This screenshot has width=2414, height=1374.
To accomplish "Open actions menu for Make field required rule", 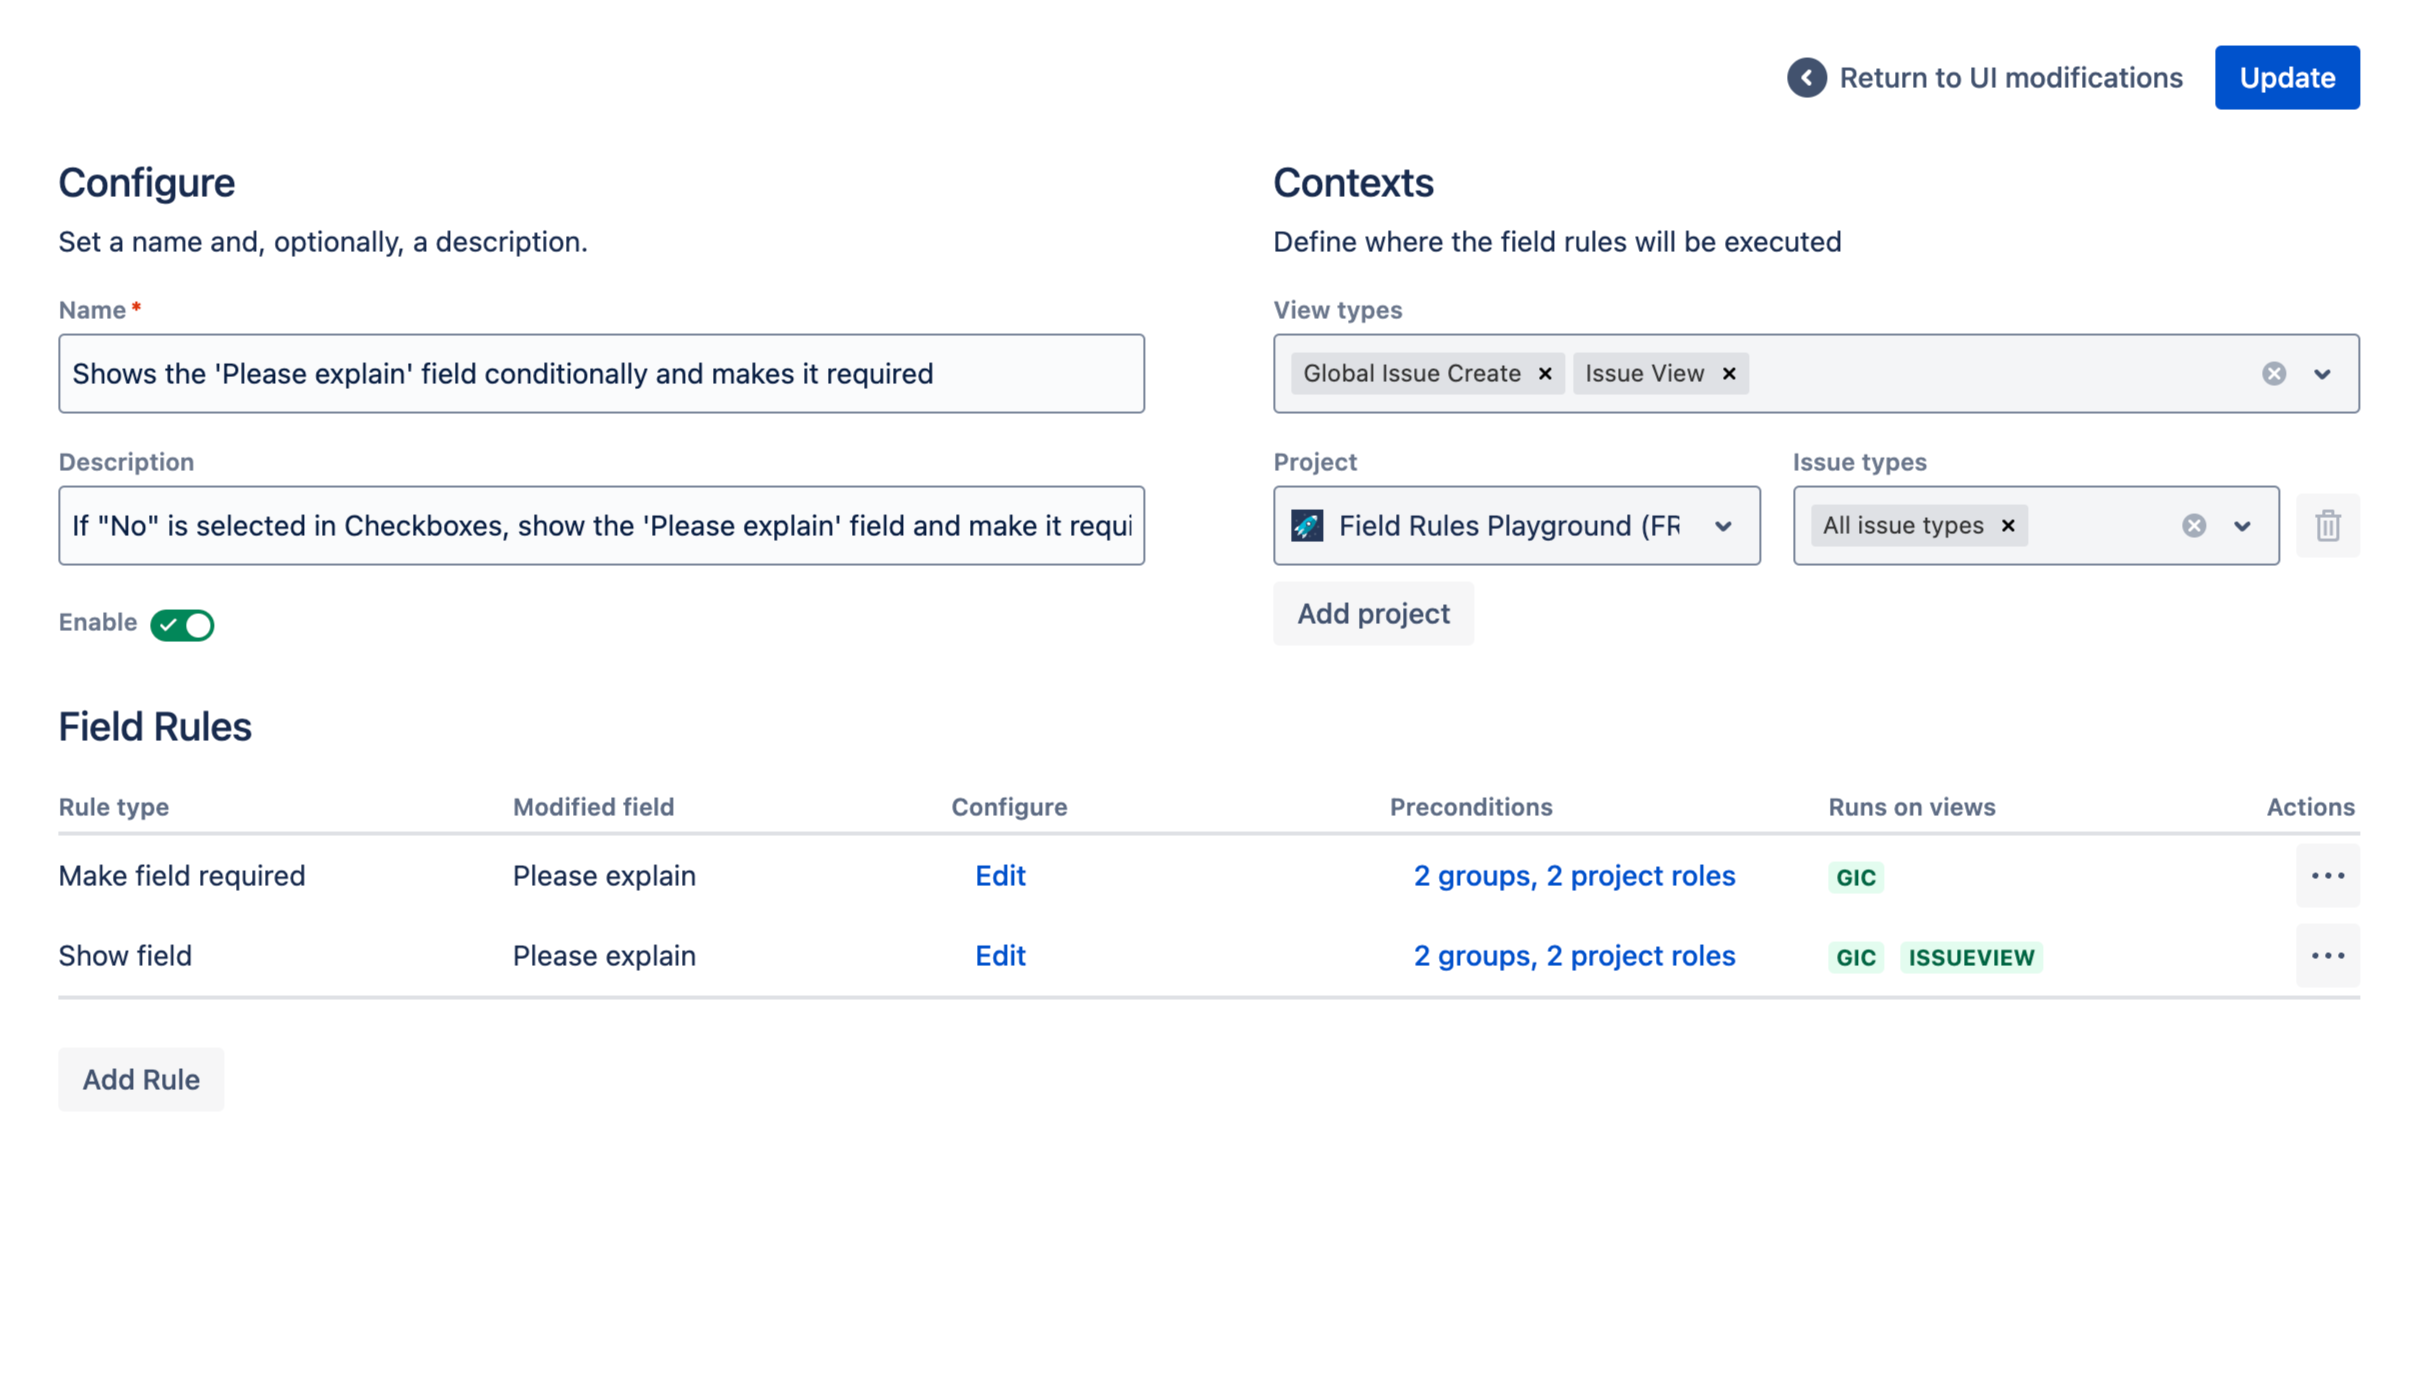I will (x=2327, y=876).
